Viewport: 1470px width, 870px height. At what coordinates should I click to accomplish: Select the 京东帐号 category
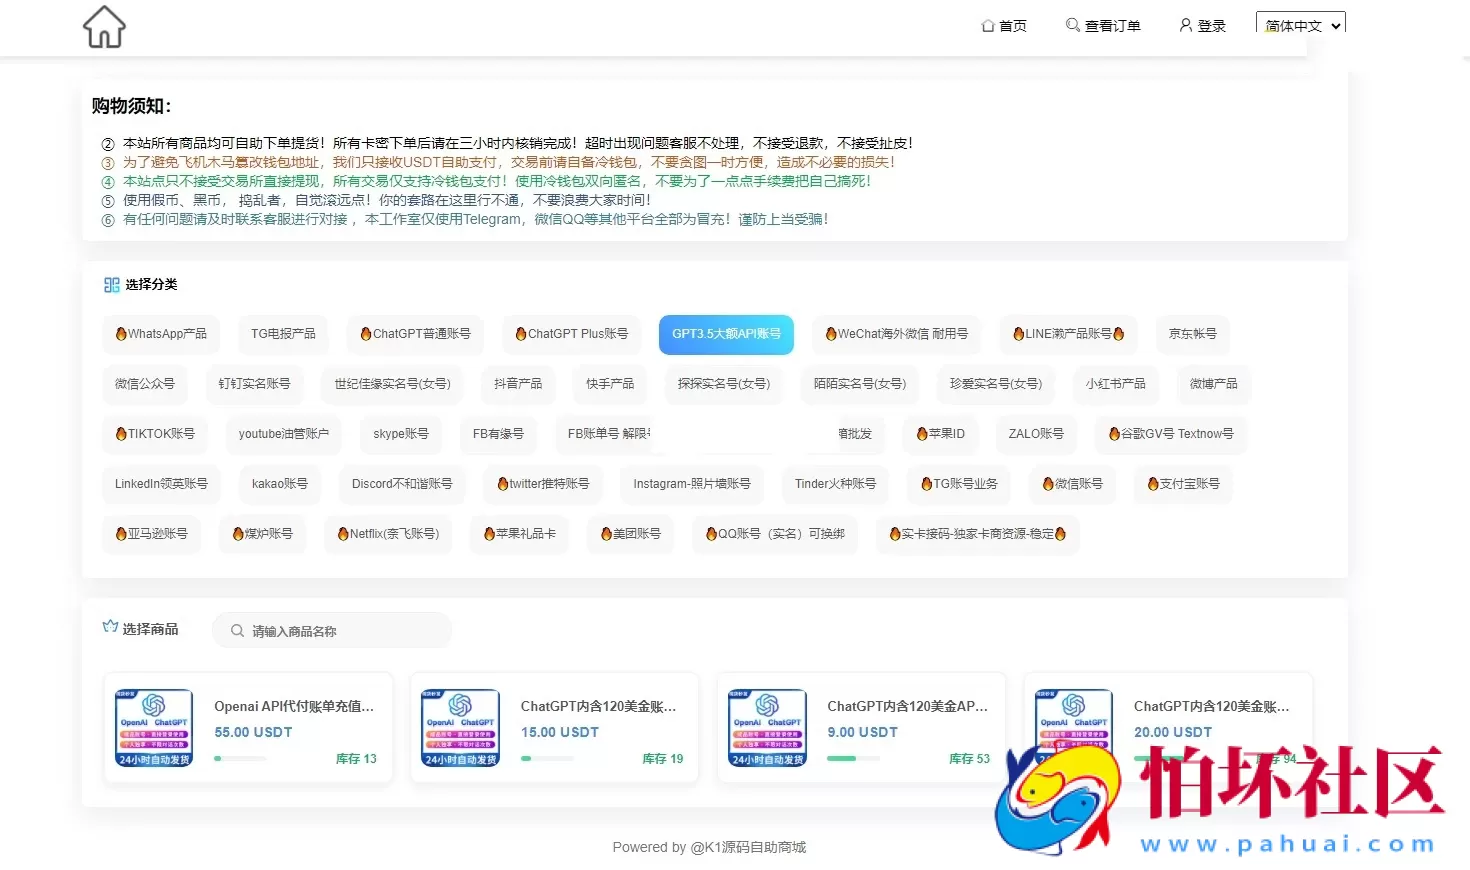(1192, 334)
